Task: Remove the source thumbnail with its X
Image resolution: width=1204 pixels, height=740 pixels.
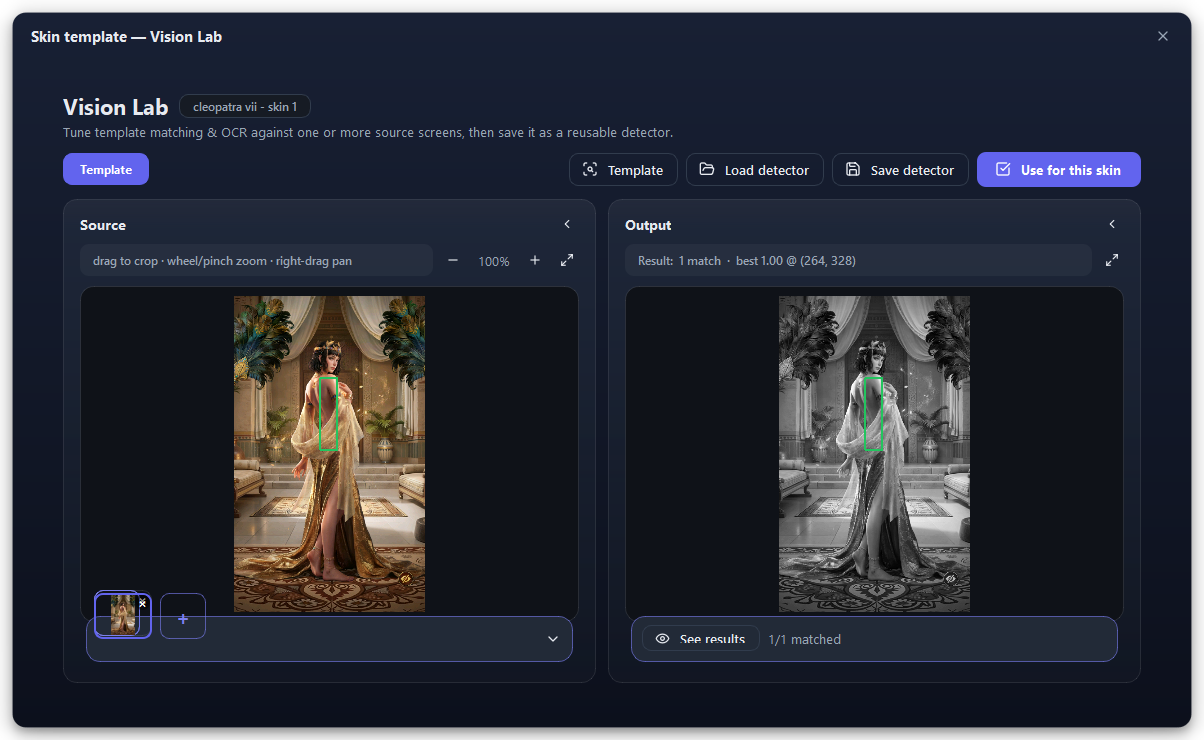Action: pos(142,603)
